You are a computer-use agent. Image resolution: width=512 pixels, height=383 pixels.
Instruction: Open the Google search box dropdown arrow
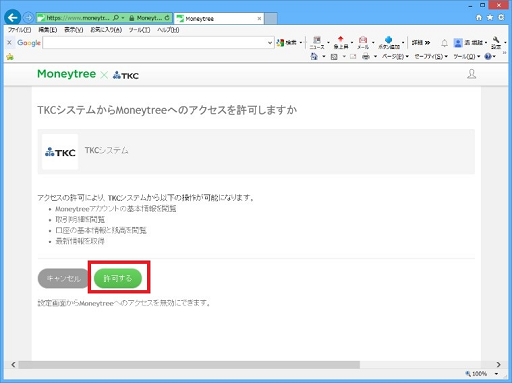coord(270,43)
